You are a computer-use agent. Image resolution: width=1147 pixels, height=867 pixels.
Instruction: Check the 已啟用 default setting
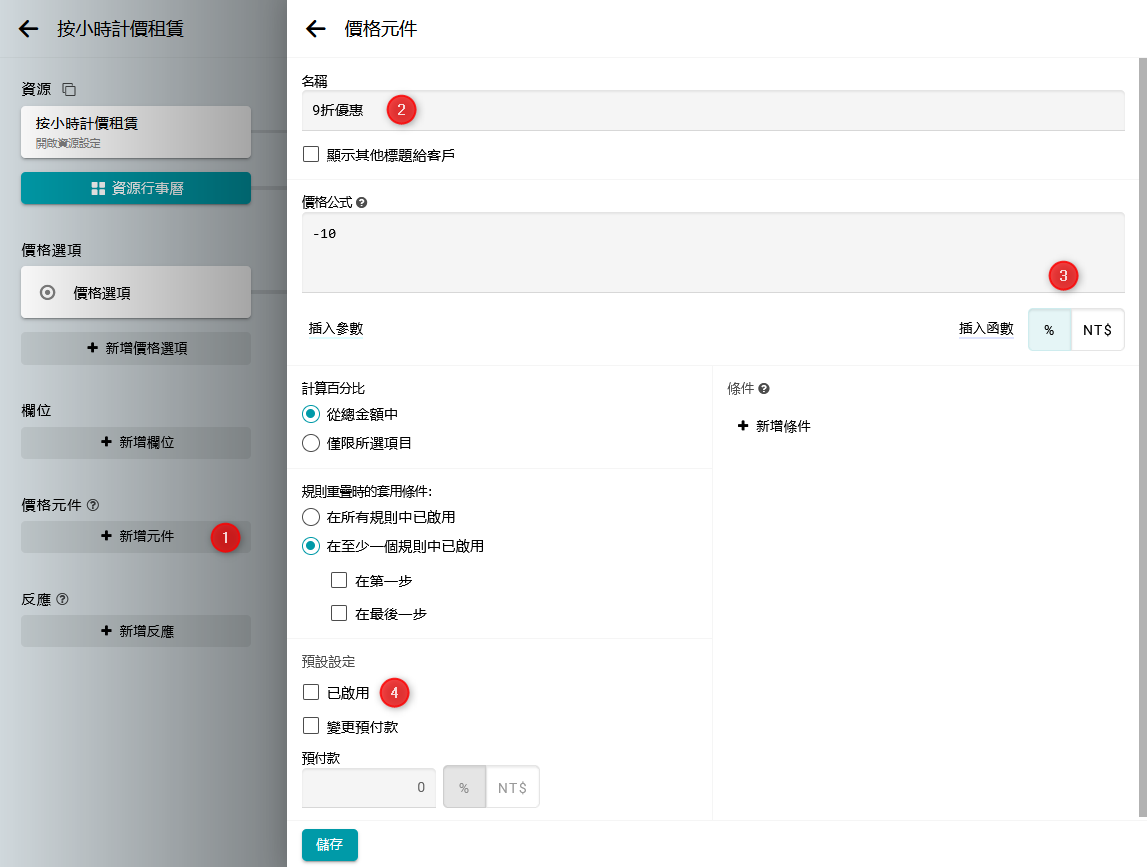(311, 692)
